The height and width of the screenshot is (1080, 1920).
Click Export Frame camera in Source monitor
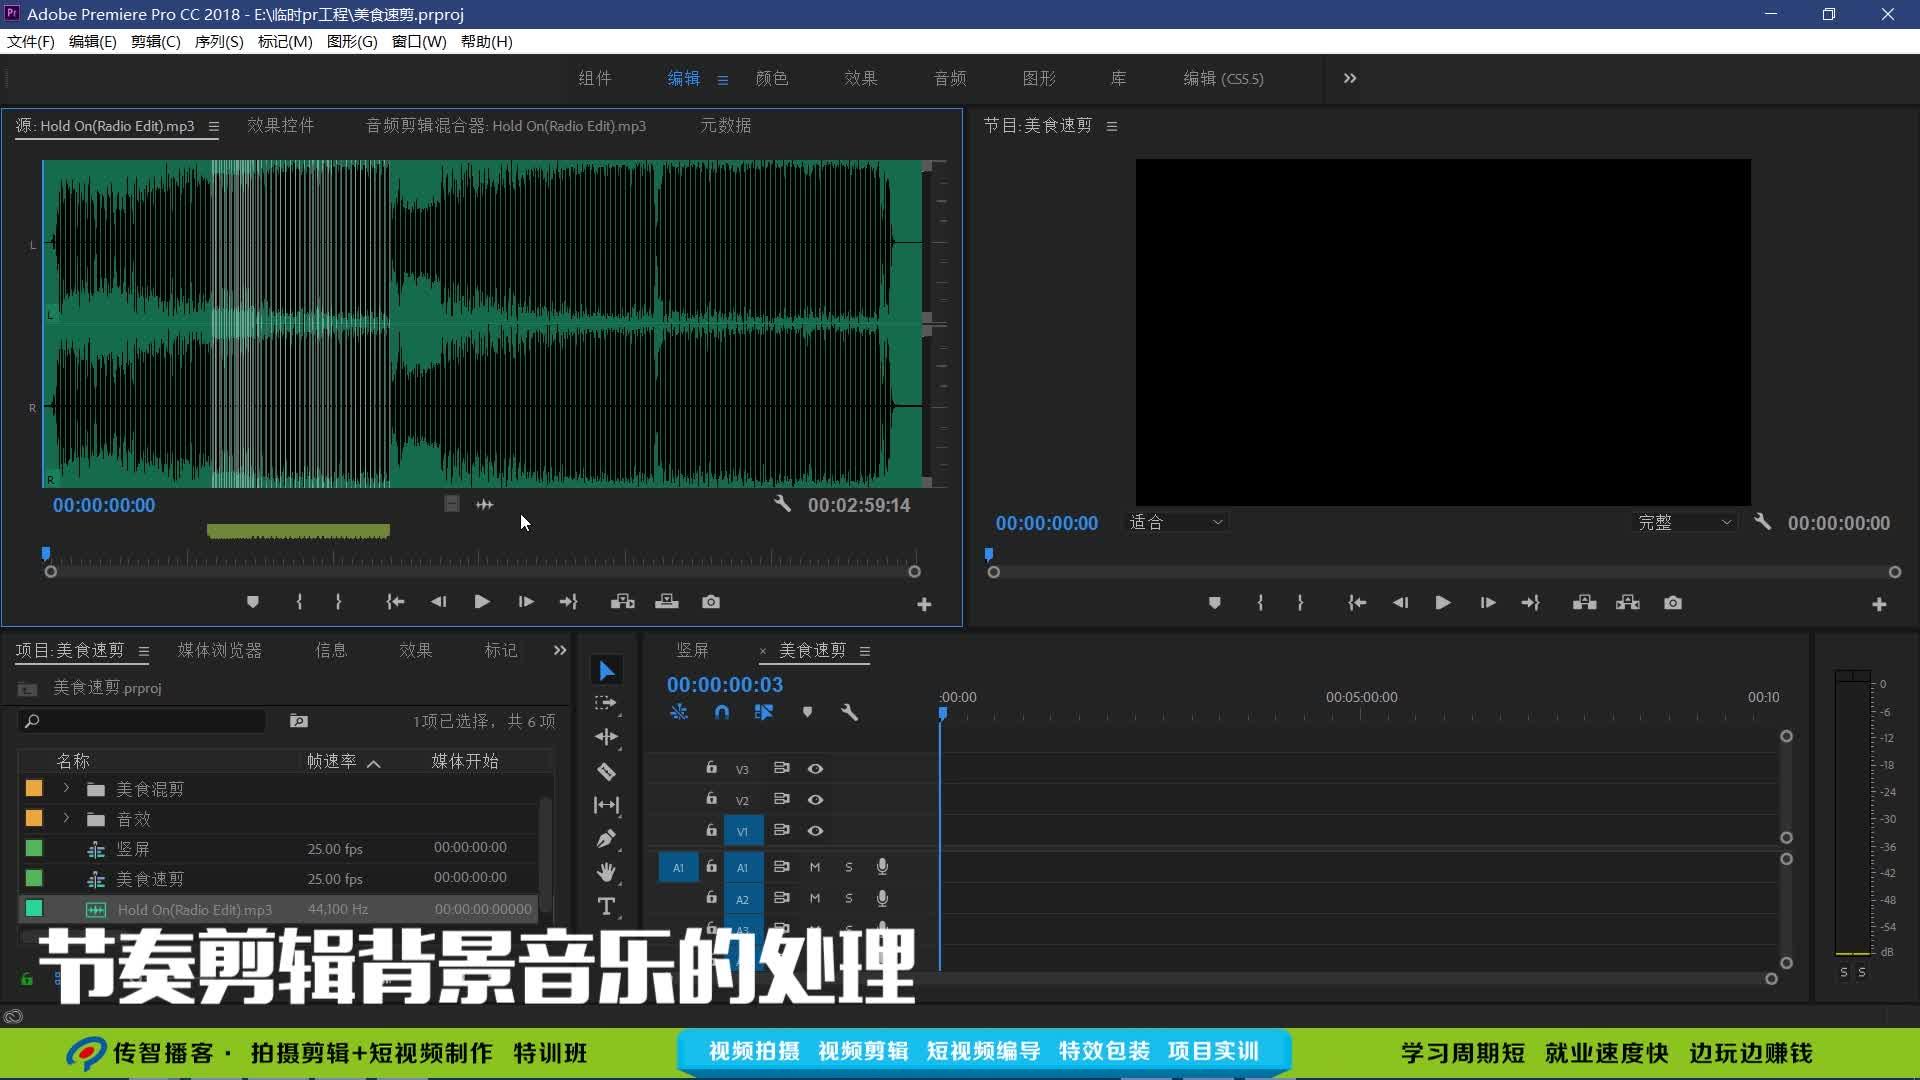pyautogui.click(x=711, y=602)
